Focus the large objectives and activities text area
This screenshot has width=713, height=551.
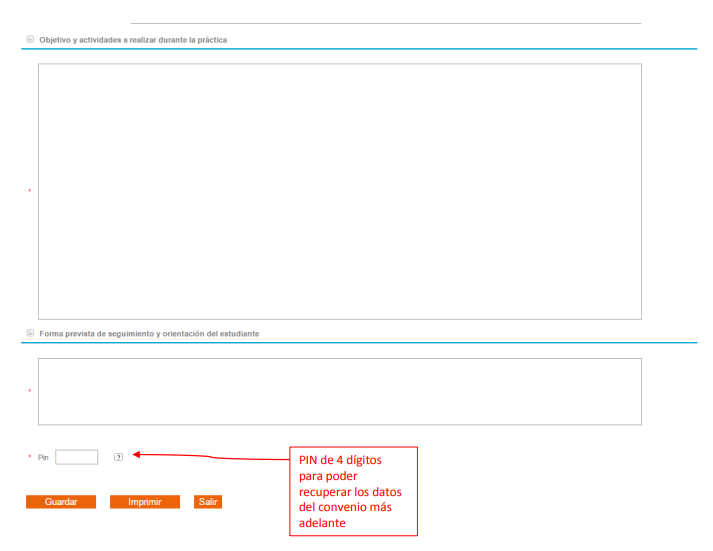(x=339, y=191)
